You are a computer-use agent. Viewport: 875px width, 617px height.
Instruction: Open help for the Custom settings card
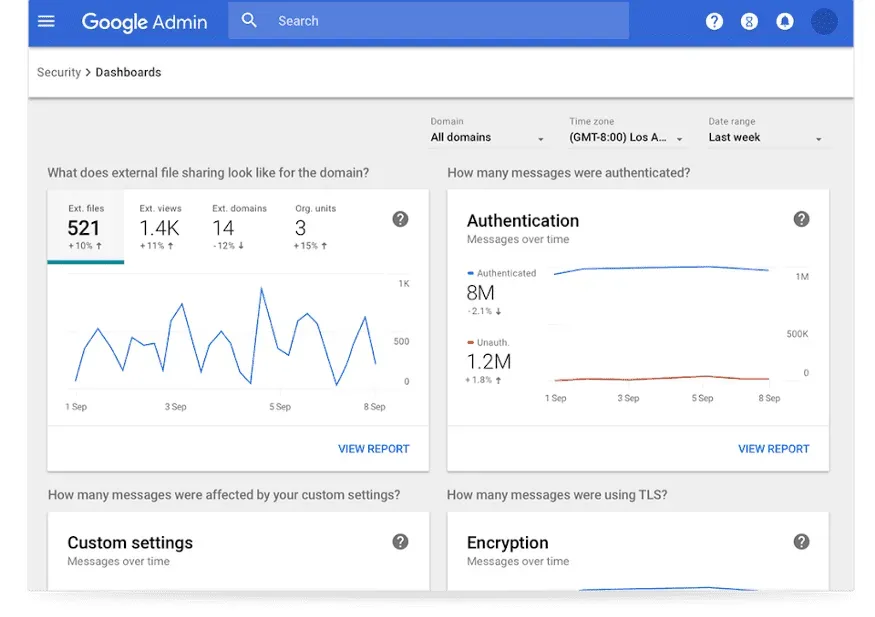(x=400, y=541)
